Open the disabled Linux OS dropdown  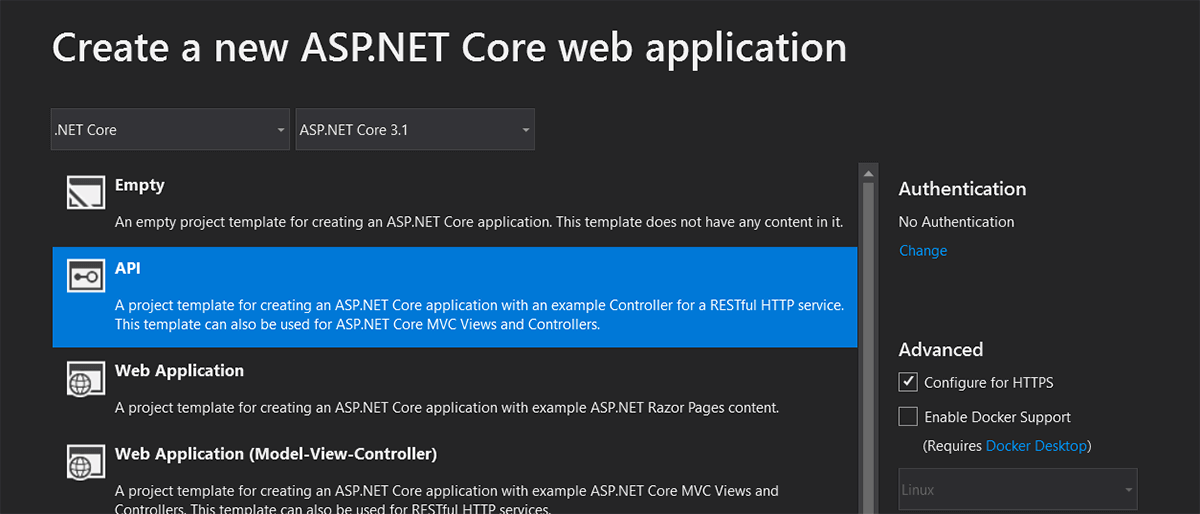point(1018,490)
